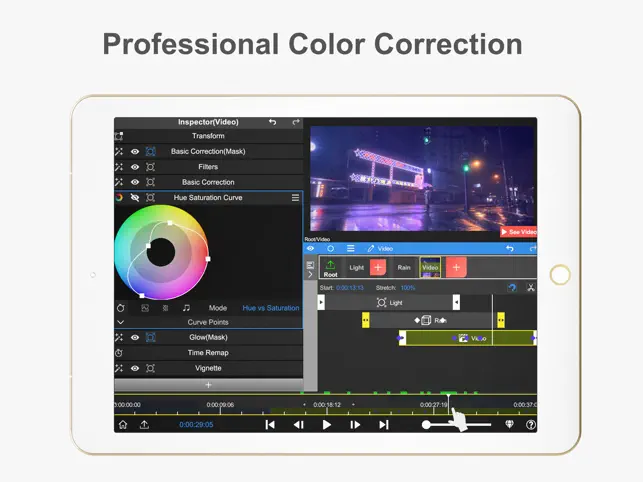
Task: Select the scissors split tool
Action: pyautogui.click(x=530, y=288)
